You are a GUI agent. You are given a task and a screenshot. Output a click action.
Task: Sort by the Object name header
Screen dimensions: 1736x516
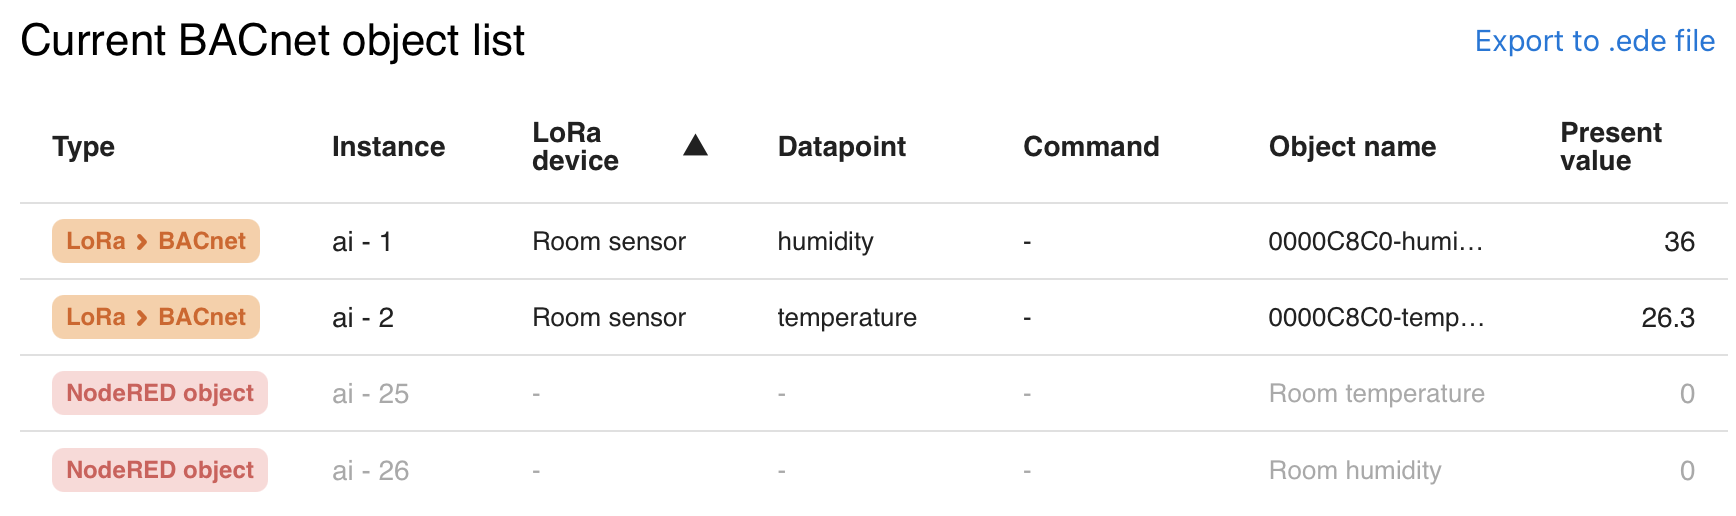point(1352,147)
